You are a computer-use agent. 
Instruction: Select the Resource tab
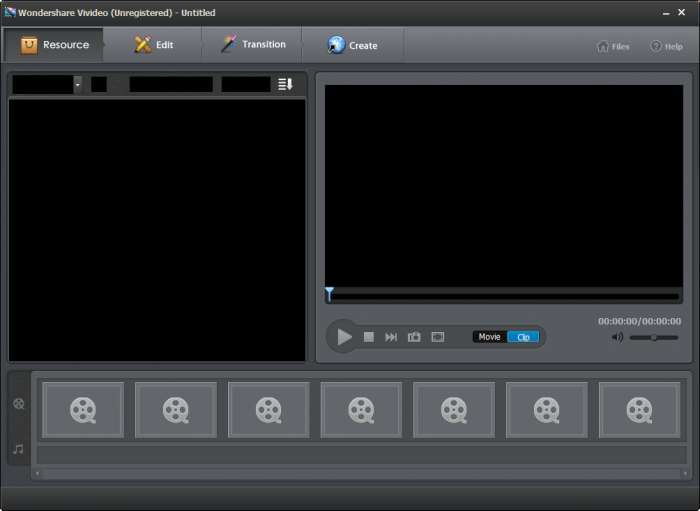(55, 45)
